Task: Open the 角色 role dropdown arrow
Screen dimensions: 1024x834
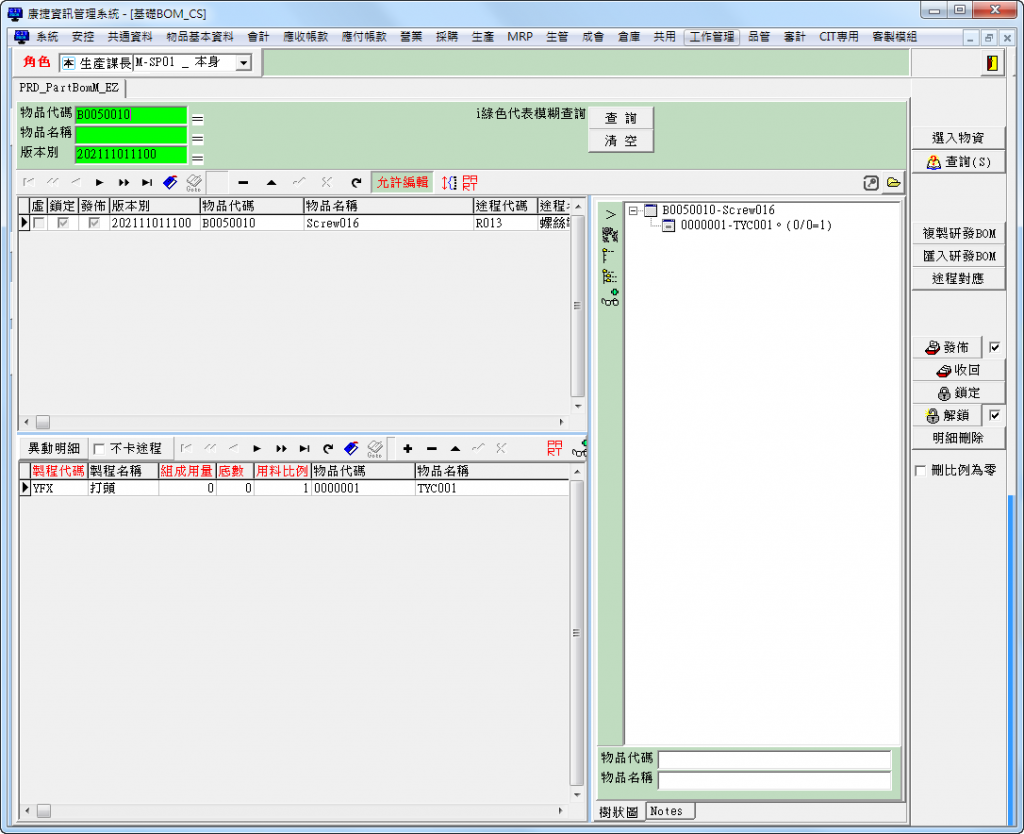Action: coord(243,63)
